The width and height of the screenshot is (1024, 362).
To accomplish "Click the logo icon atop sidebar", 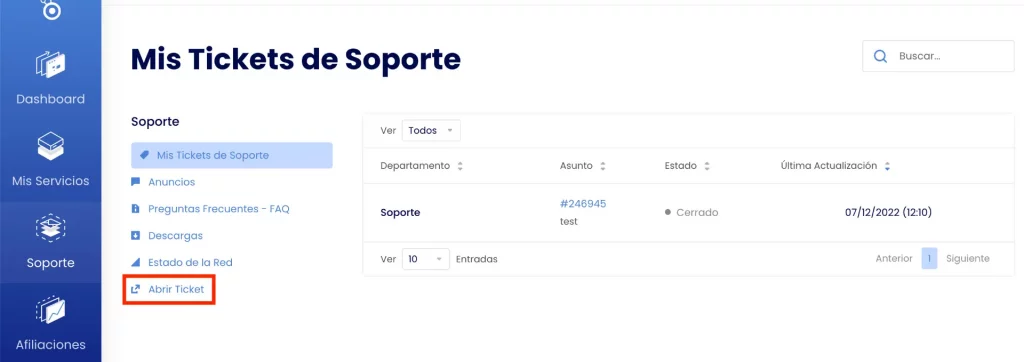I will pos(50,9).
